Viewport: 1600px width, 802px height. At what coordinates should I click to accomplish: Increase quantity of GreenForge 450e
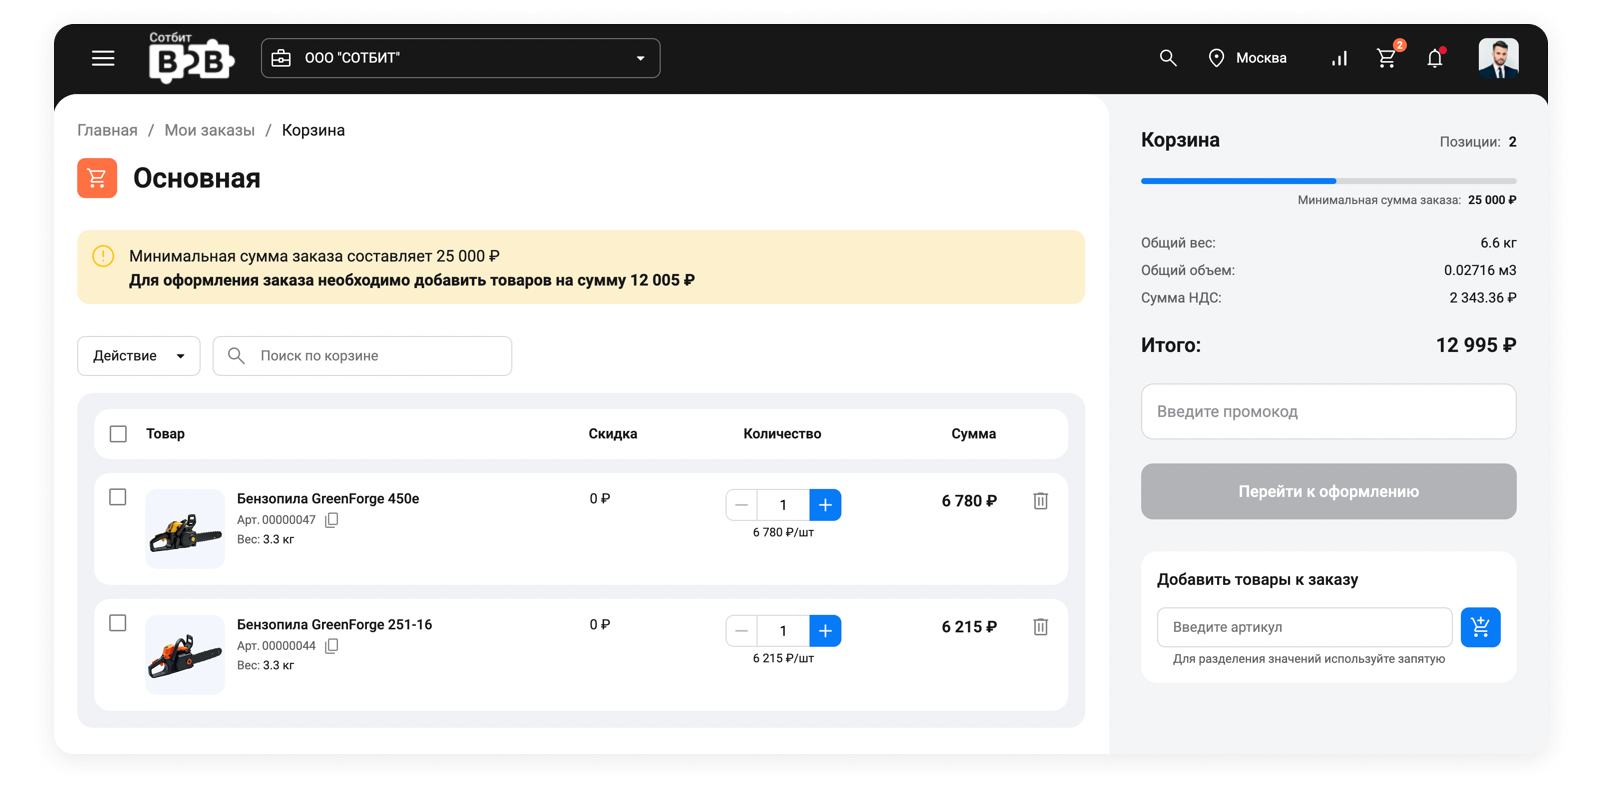pos(825,505)
